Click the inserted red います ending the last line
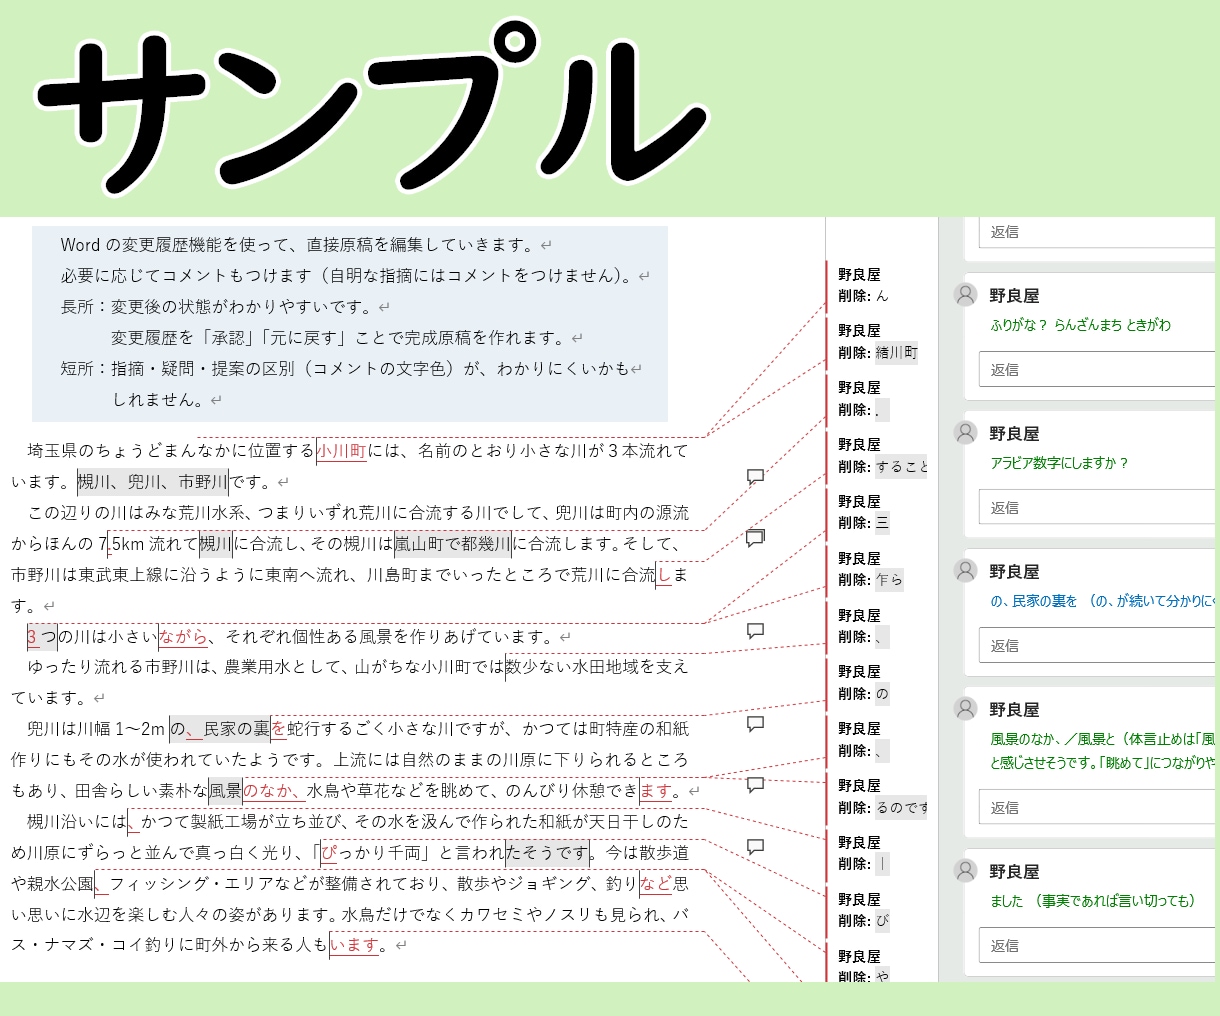This screenshot has height=1016, width=1220. (x=355, y=945)
